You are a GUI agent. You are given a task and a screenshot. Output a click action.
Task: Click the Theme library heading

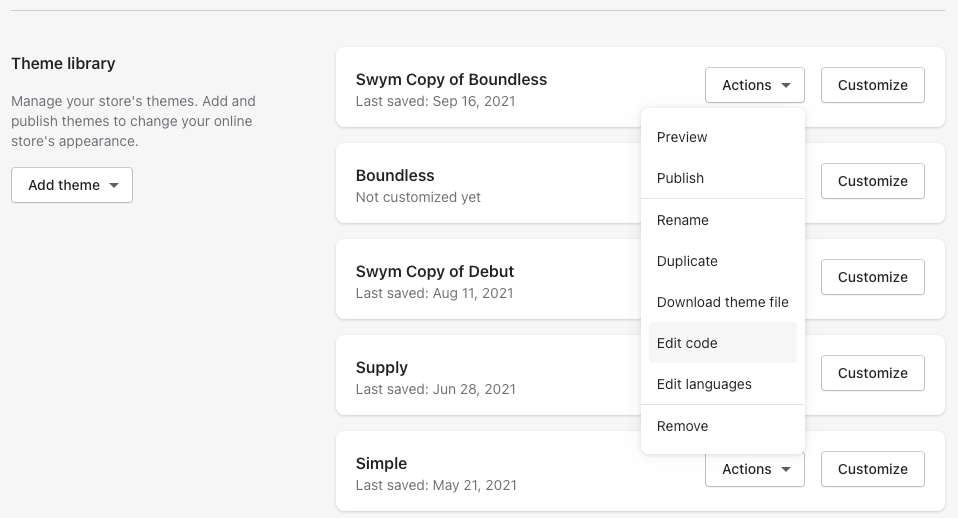(63, 63)
